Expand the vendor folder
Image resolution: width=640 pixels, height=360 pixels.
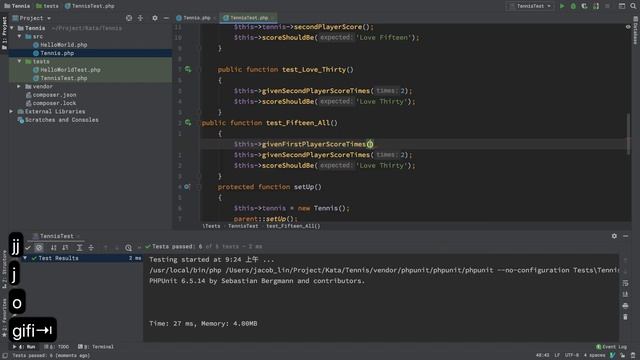coord(19,87)
